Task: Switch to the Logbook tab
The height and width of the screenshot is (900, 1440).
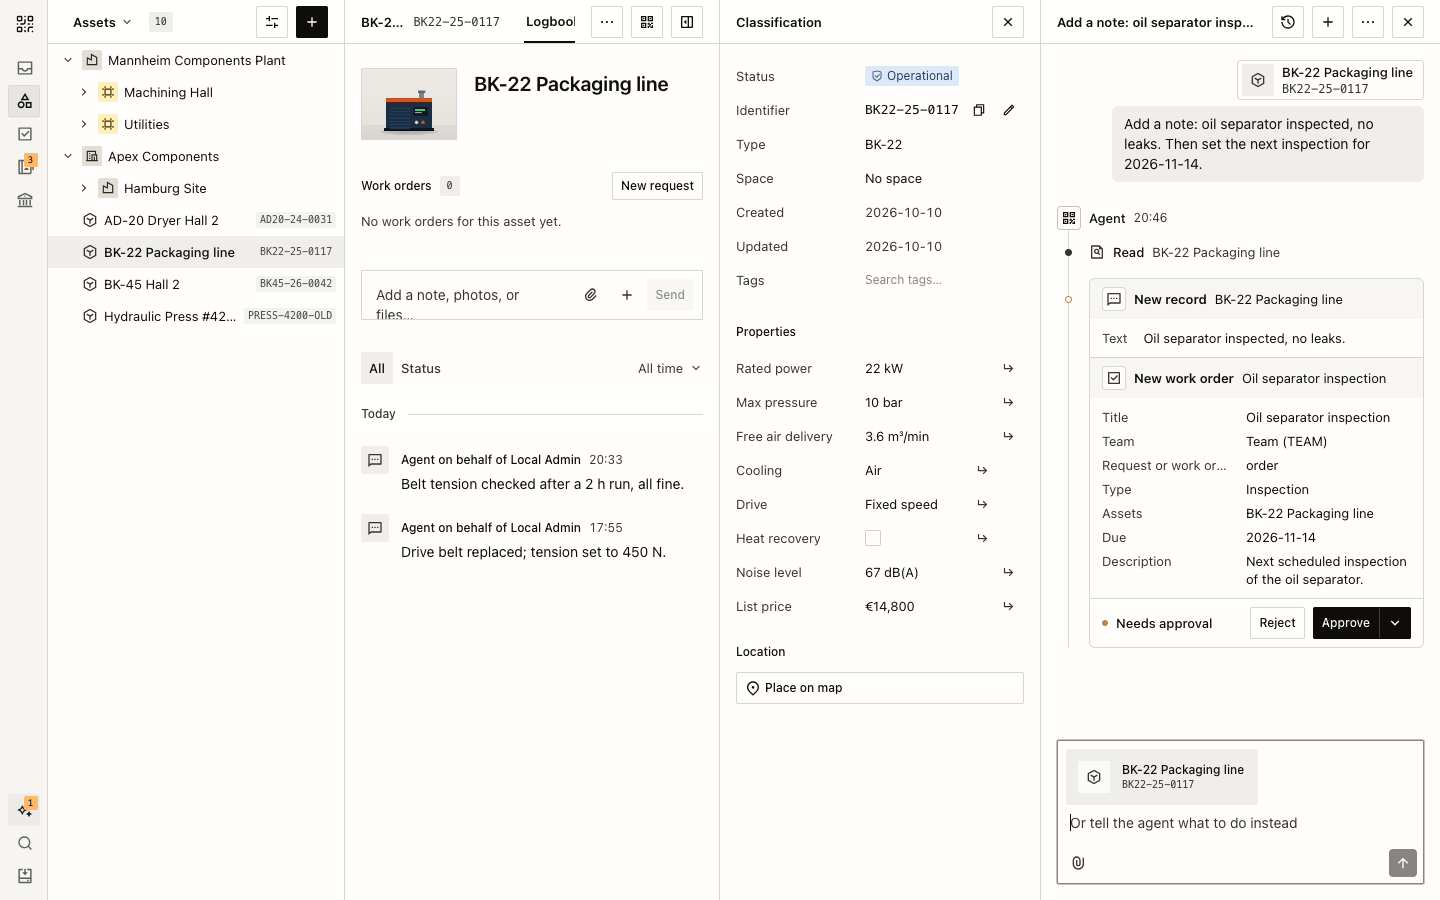Action: pyautogui.click(x=550, y=22)
